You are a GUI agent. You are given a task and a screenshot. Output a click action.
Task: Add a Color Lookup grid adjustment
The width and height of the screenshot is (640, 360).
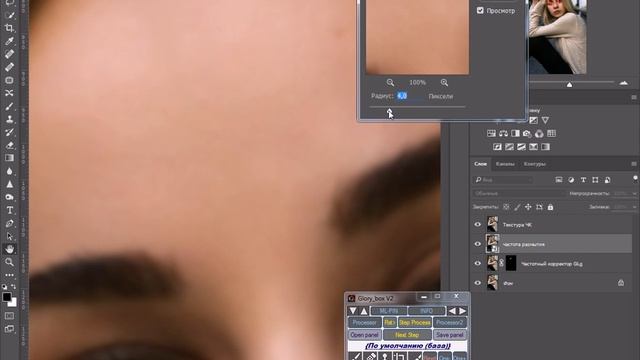[x=551, y=133]
